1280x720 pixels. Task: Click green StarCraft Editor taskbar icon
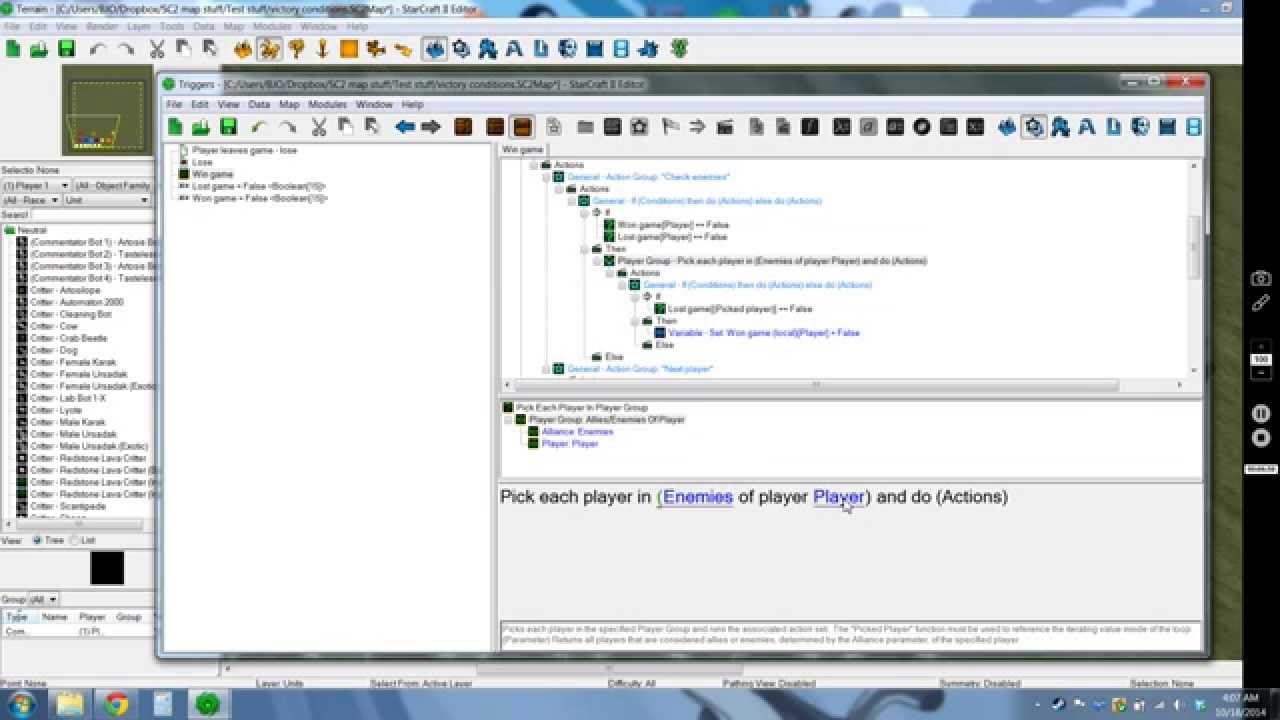coord(208,704)
